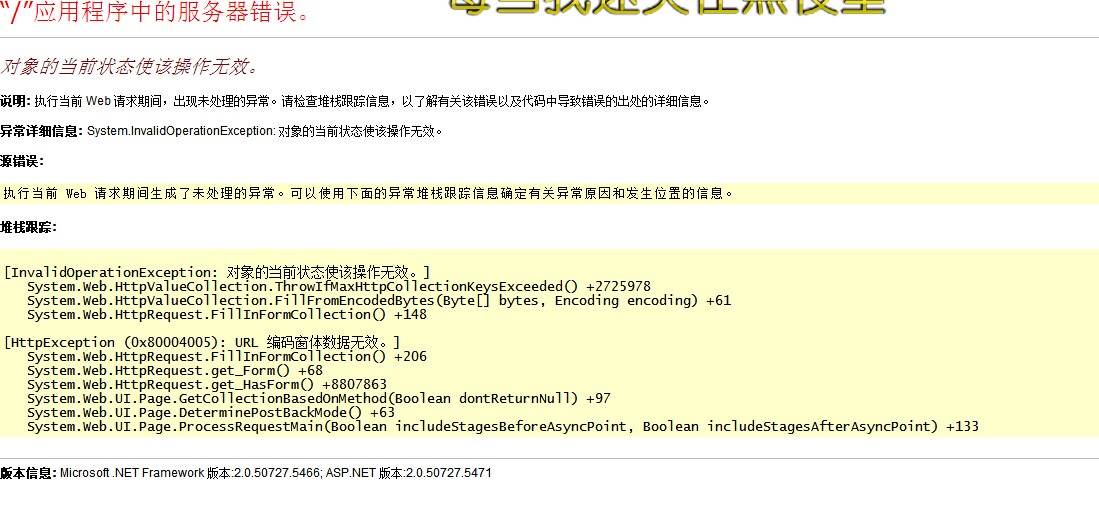Viewport: 1099px width, 520px height.
Task: Click the 版本信息 .NET Framework version text
Action: [x=246, y=473]
